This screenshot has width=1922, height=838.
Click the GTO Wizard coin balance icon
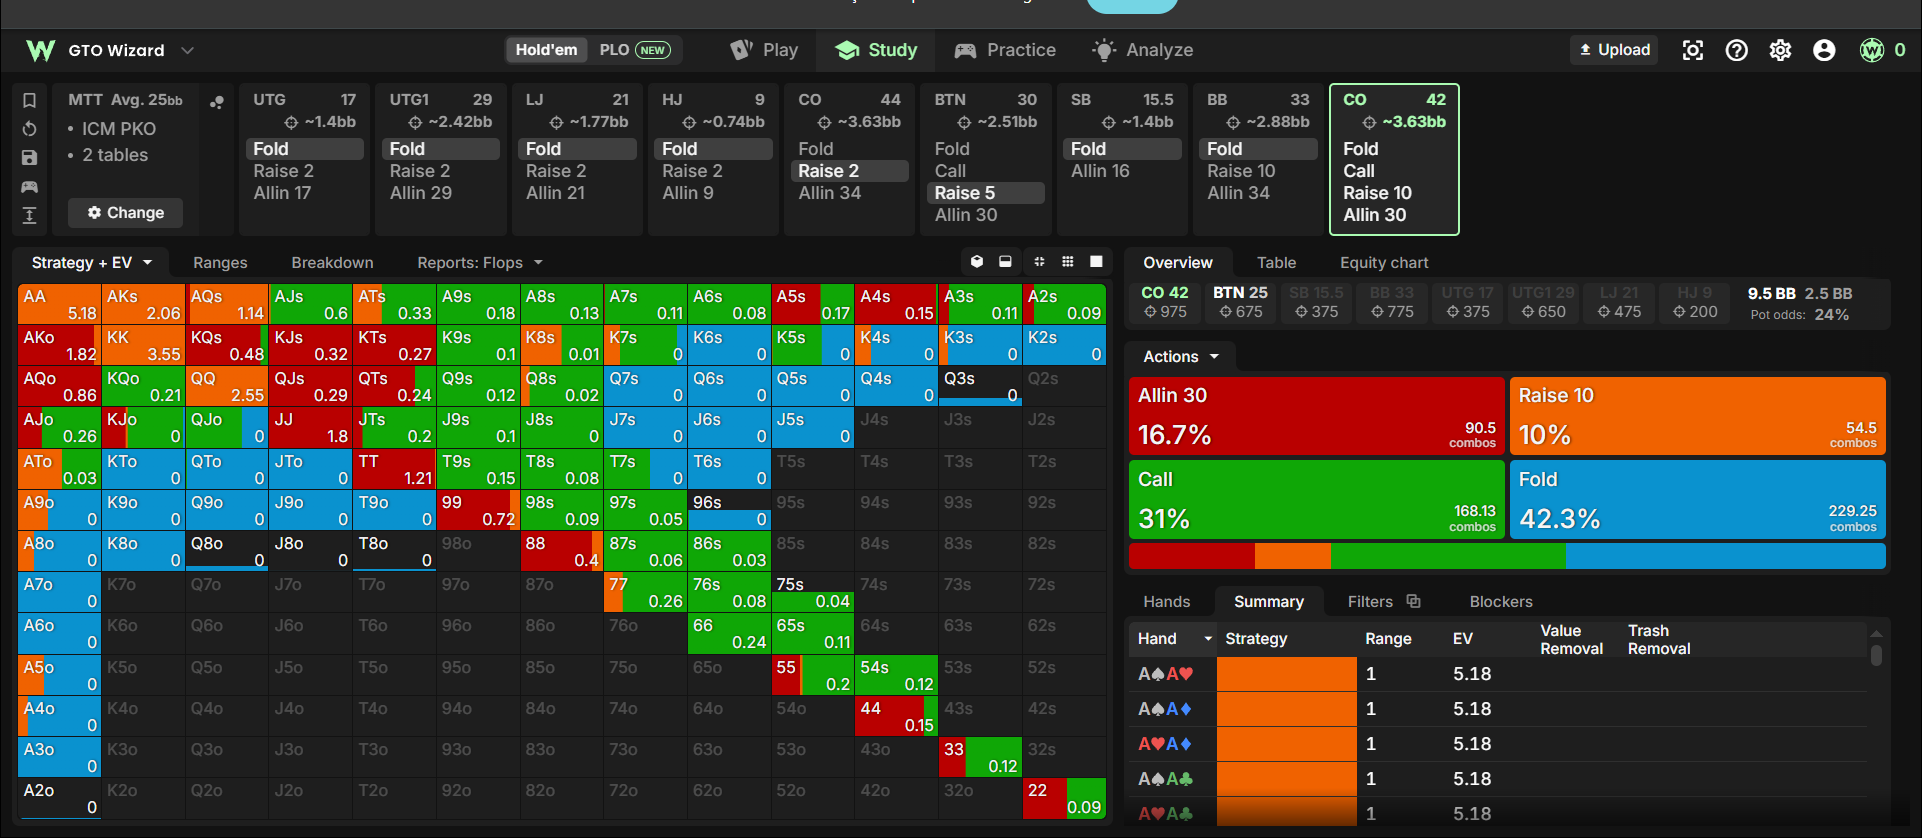[1872, 50]
